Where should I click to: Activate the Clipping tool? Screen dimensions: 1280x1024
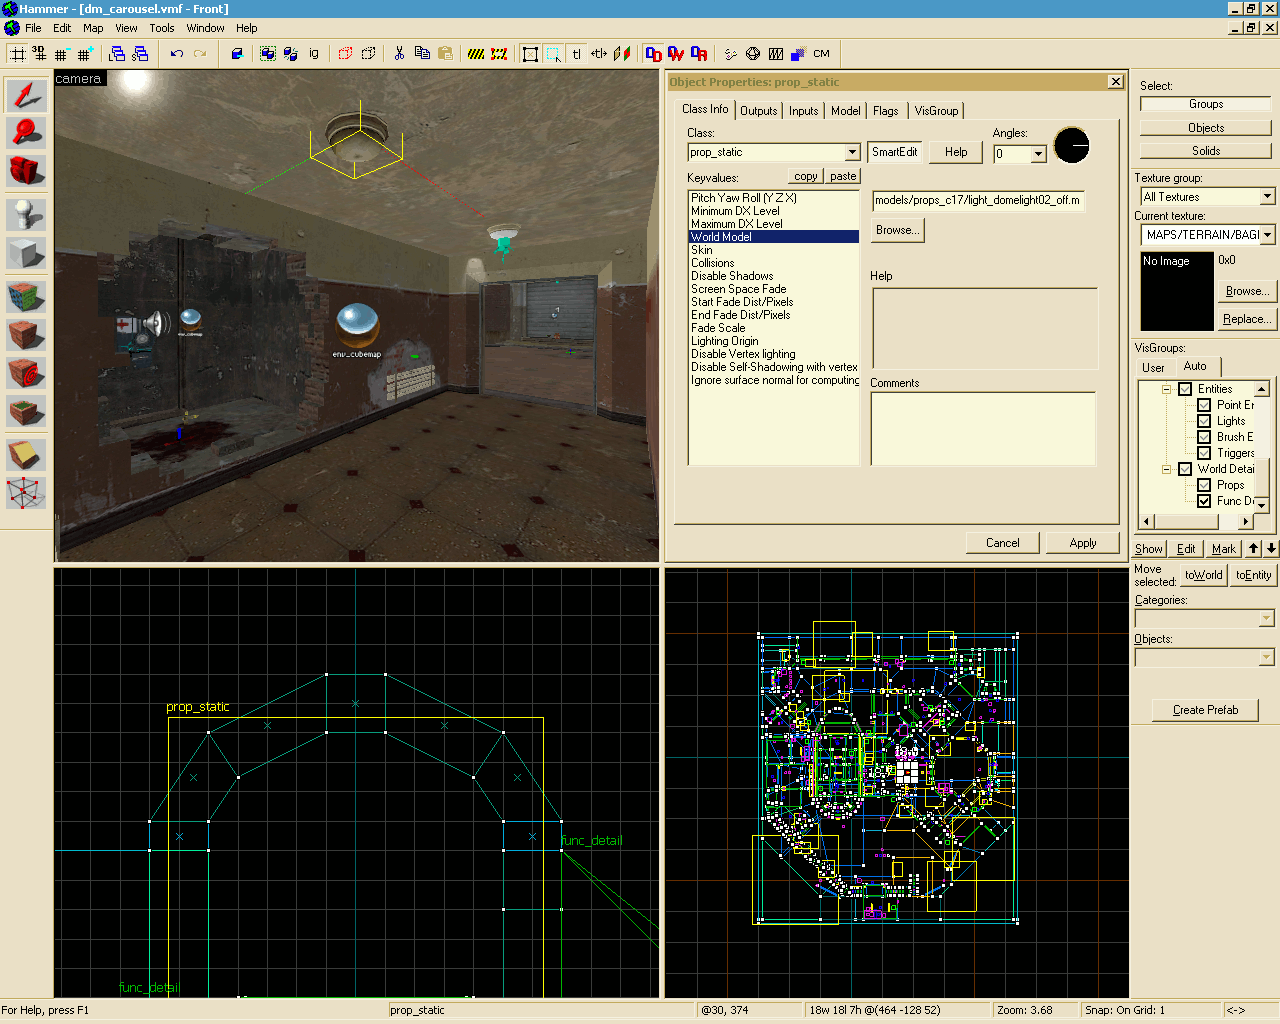[27, 455]
